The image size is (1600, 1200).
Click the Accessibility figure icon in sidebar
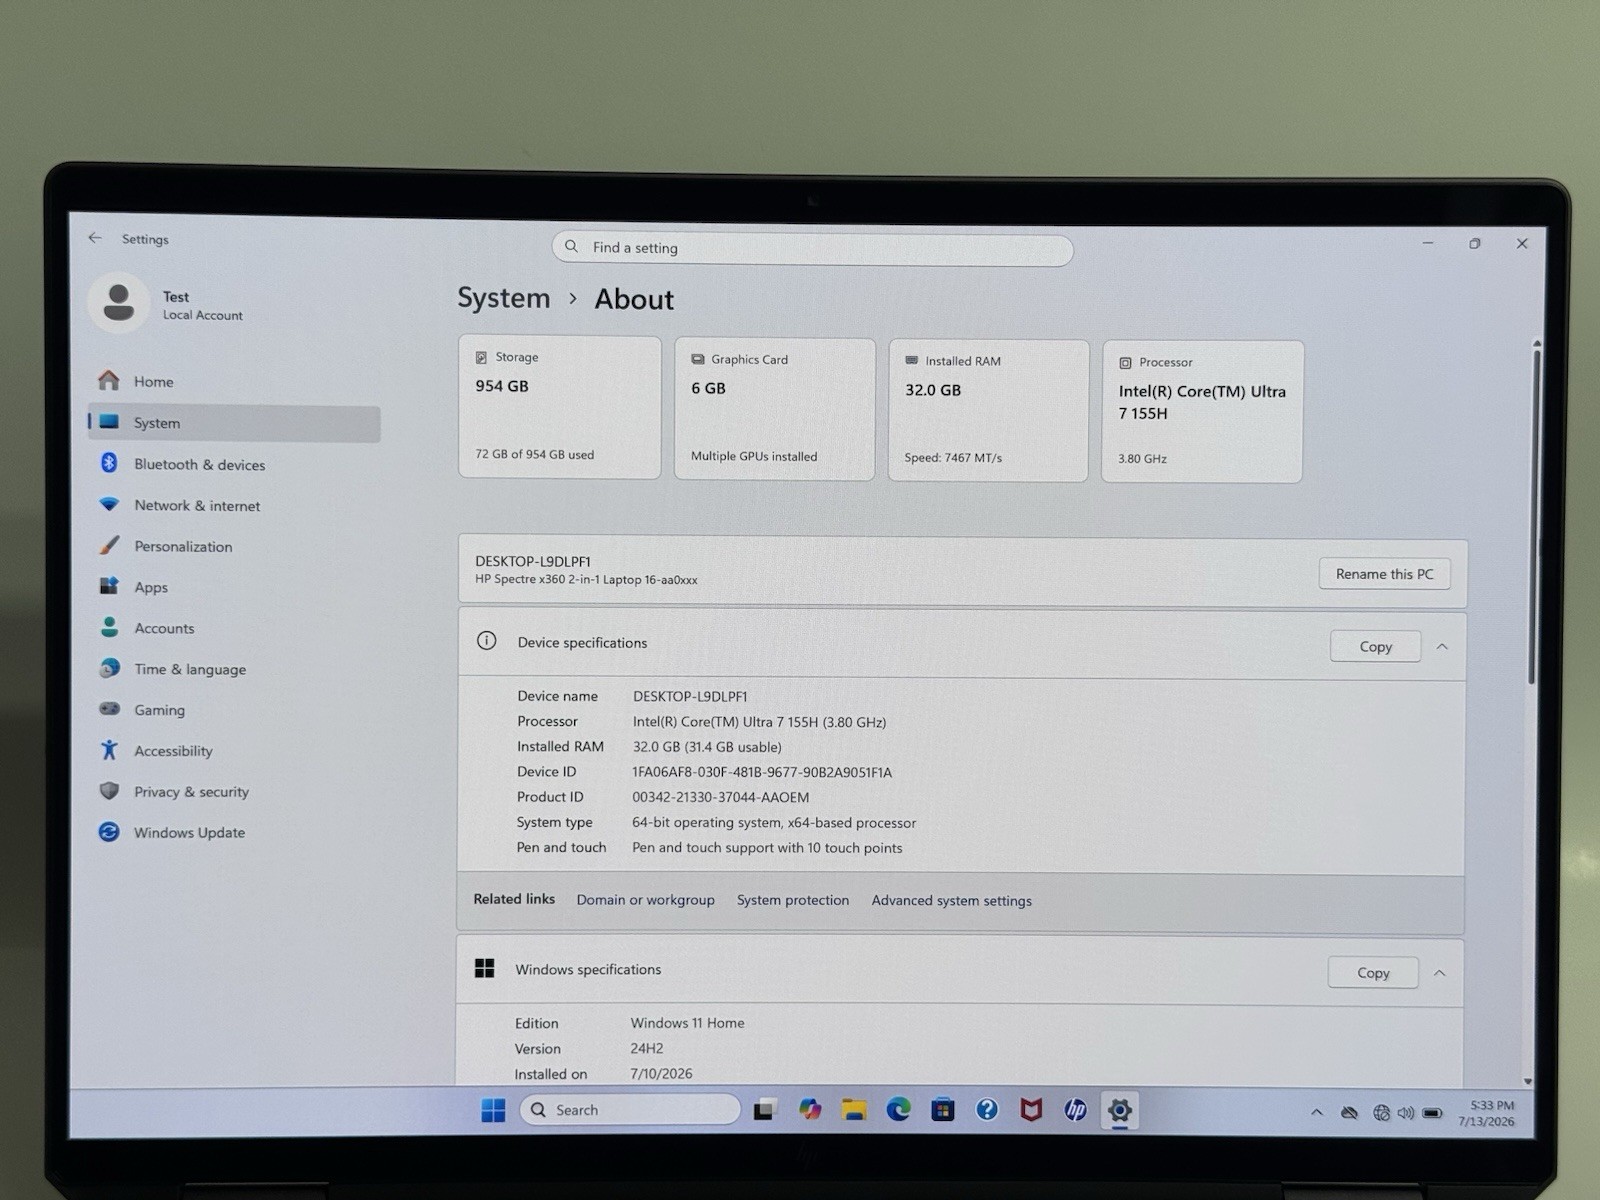pyautogui.click(x=109, y=750)
